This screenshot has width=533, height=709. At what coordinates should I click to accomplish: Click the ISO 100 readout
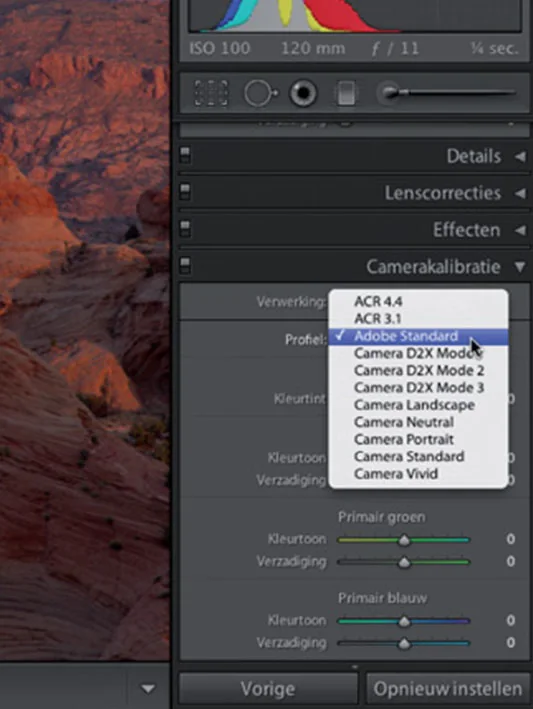point(219,48)
